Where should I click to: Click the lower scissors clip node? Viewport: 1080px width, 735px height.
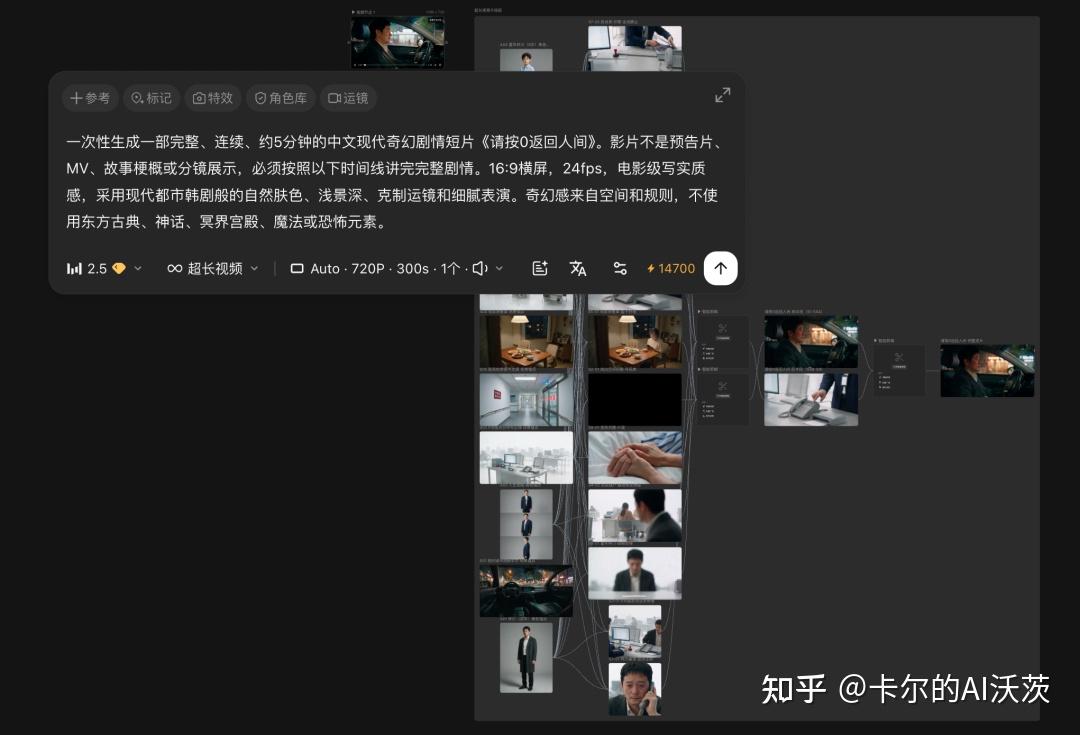723,399
